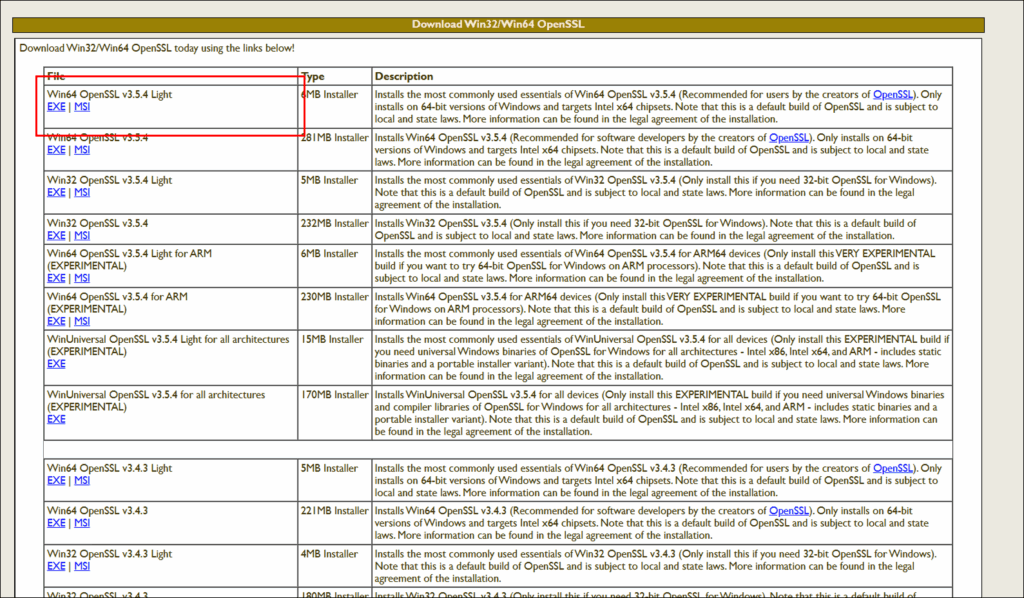This screenshot has height=598, width=1024.
Task: Download Win32 OpenSSL v3.5.4 Light EXE
Action: 56,192
